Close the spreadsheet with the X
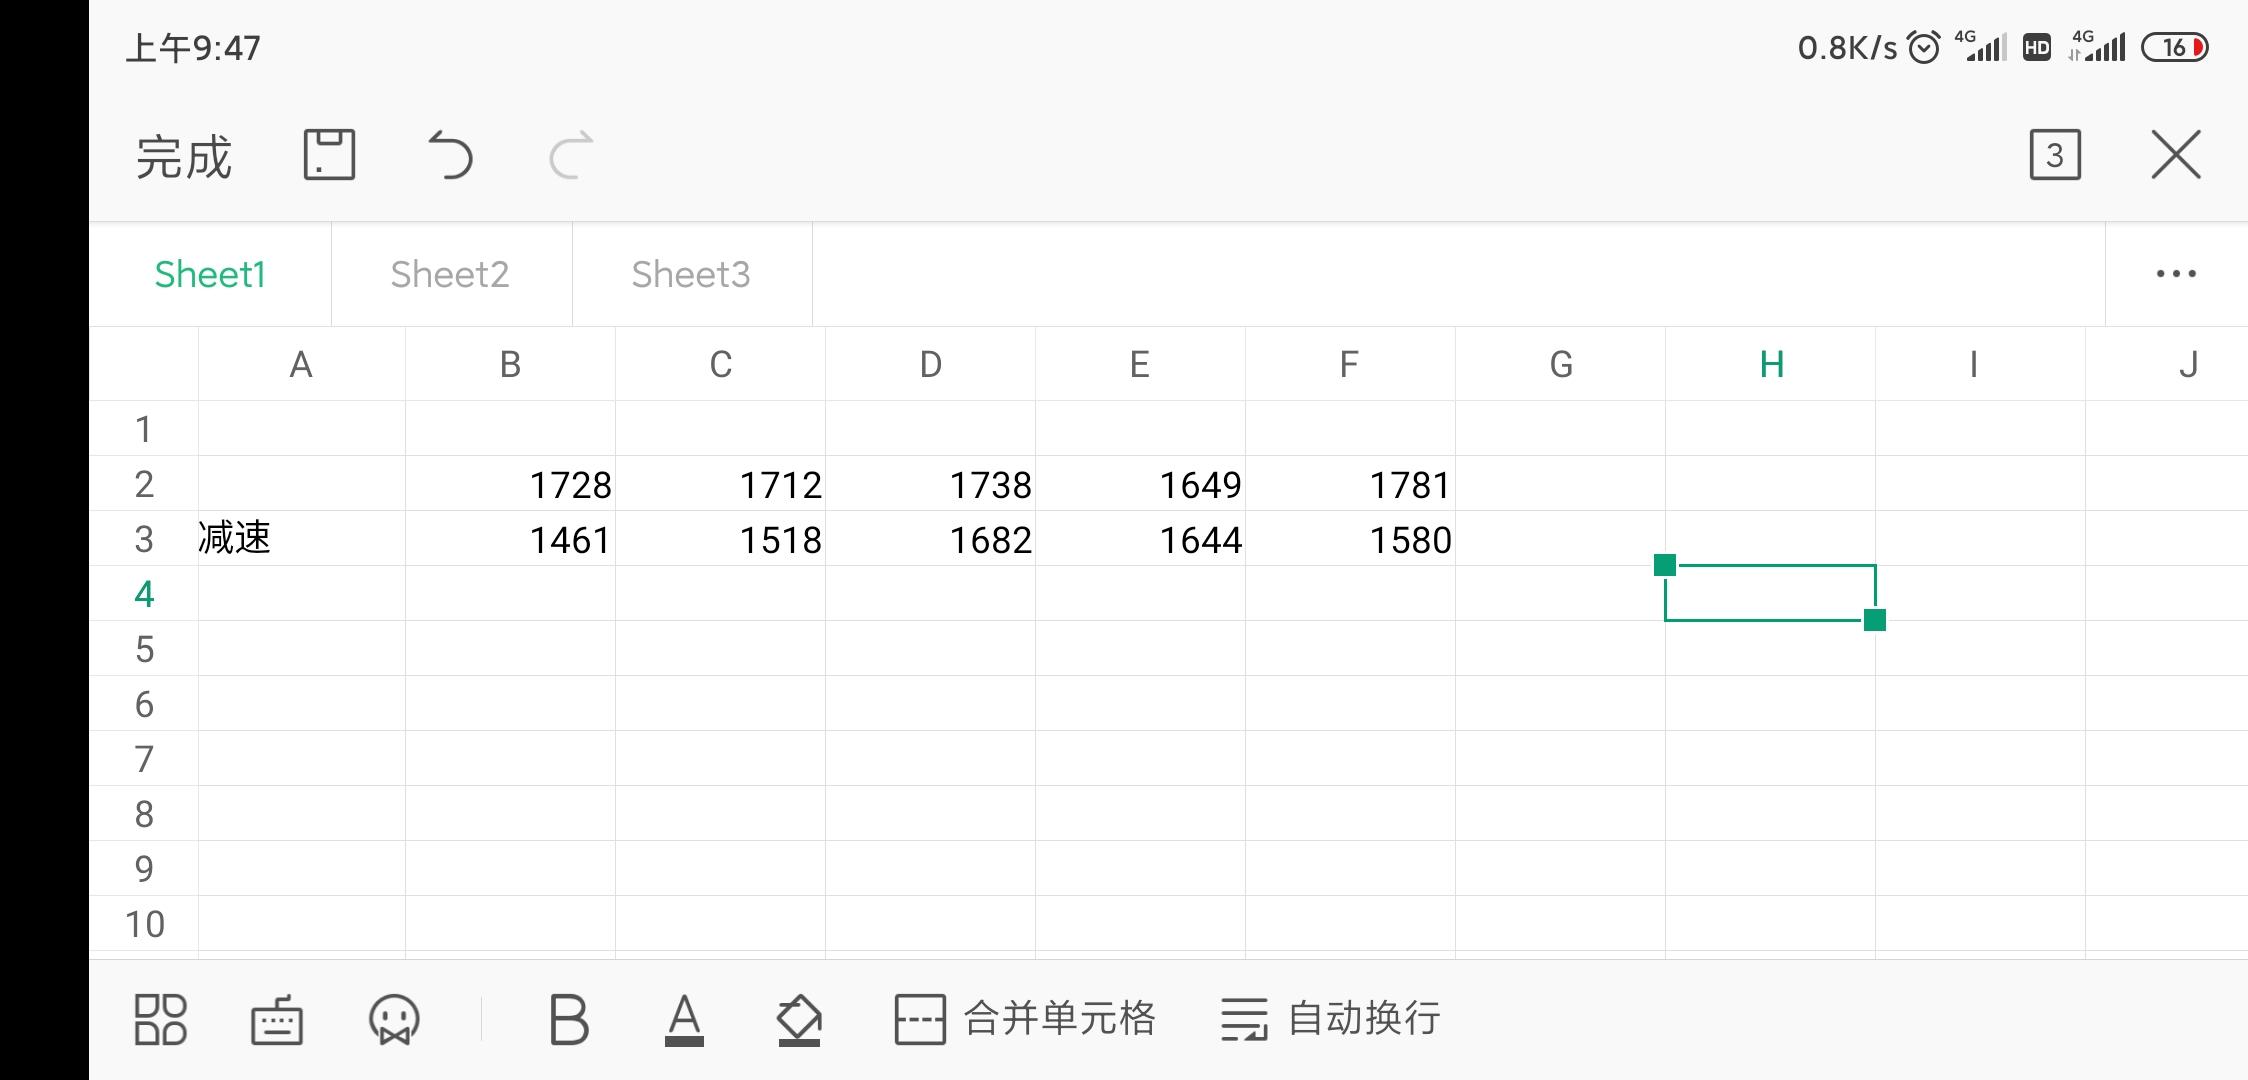This screenshot has width=2248, height=1080. (x=2176, y=155)
